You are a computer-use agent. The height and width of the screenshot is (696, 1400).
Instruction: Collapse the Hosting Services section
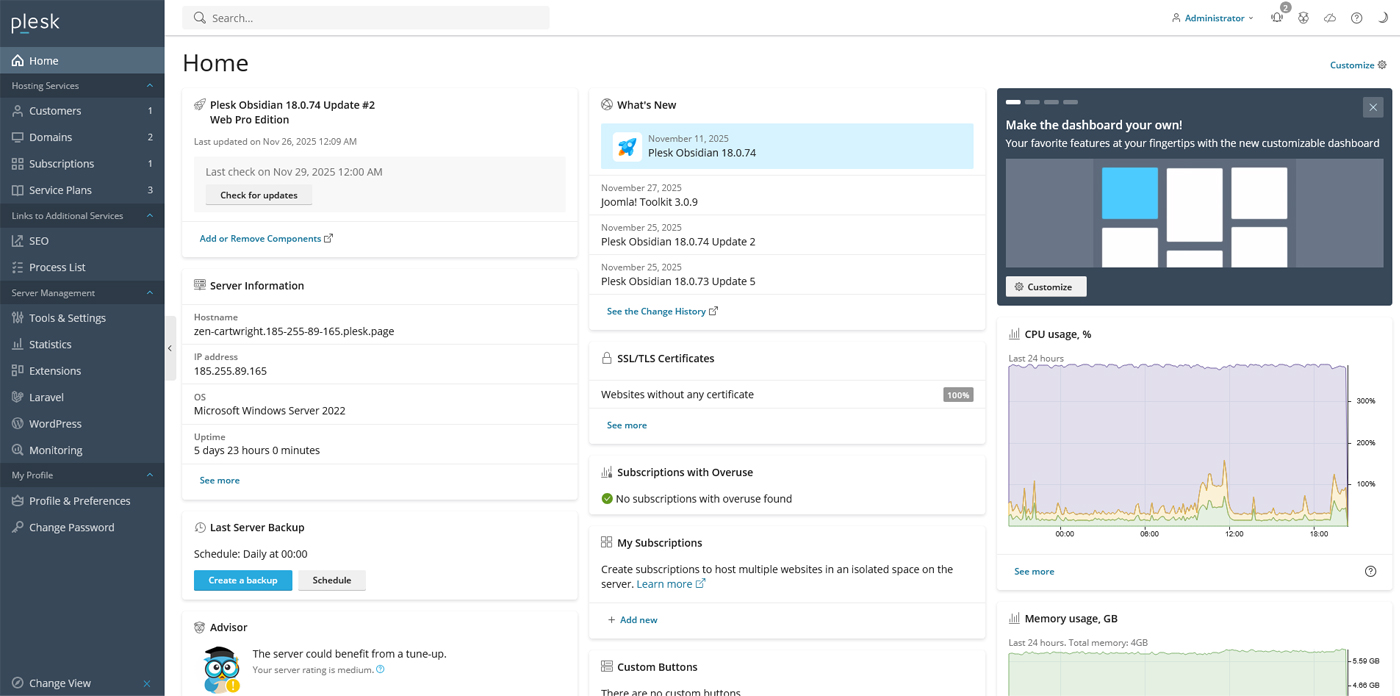149,86
